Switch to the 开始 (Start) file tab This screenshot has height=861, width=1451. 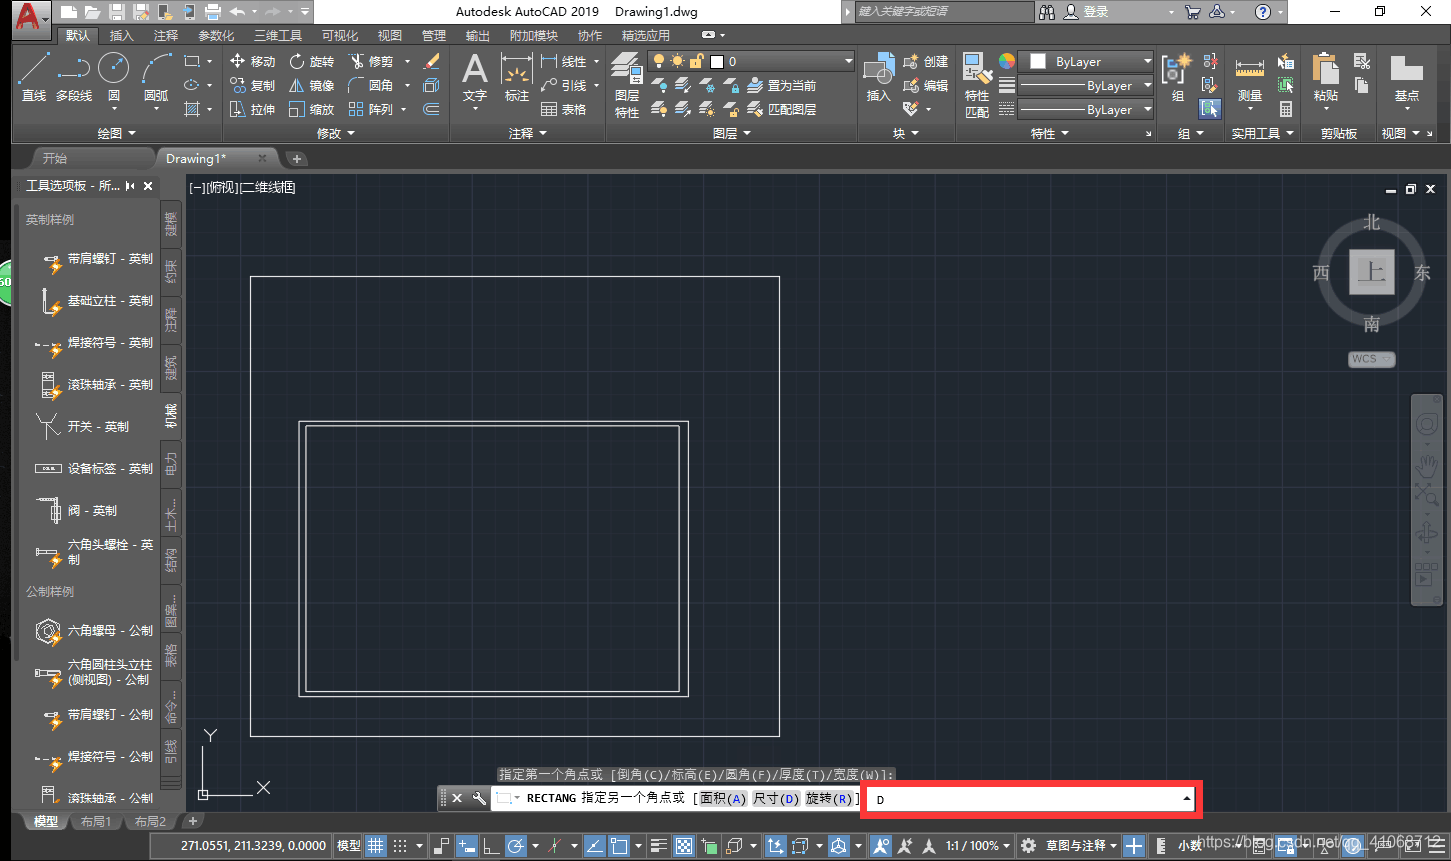tap(55, 158)
